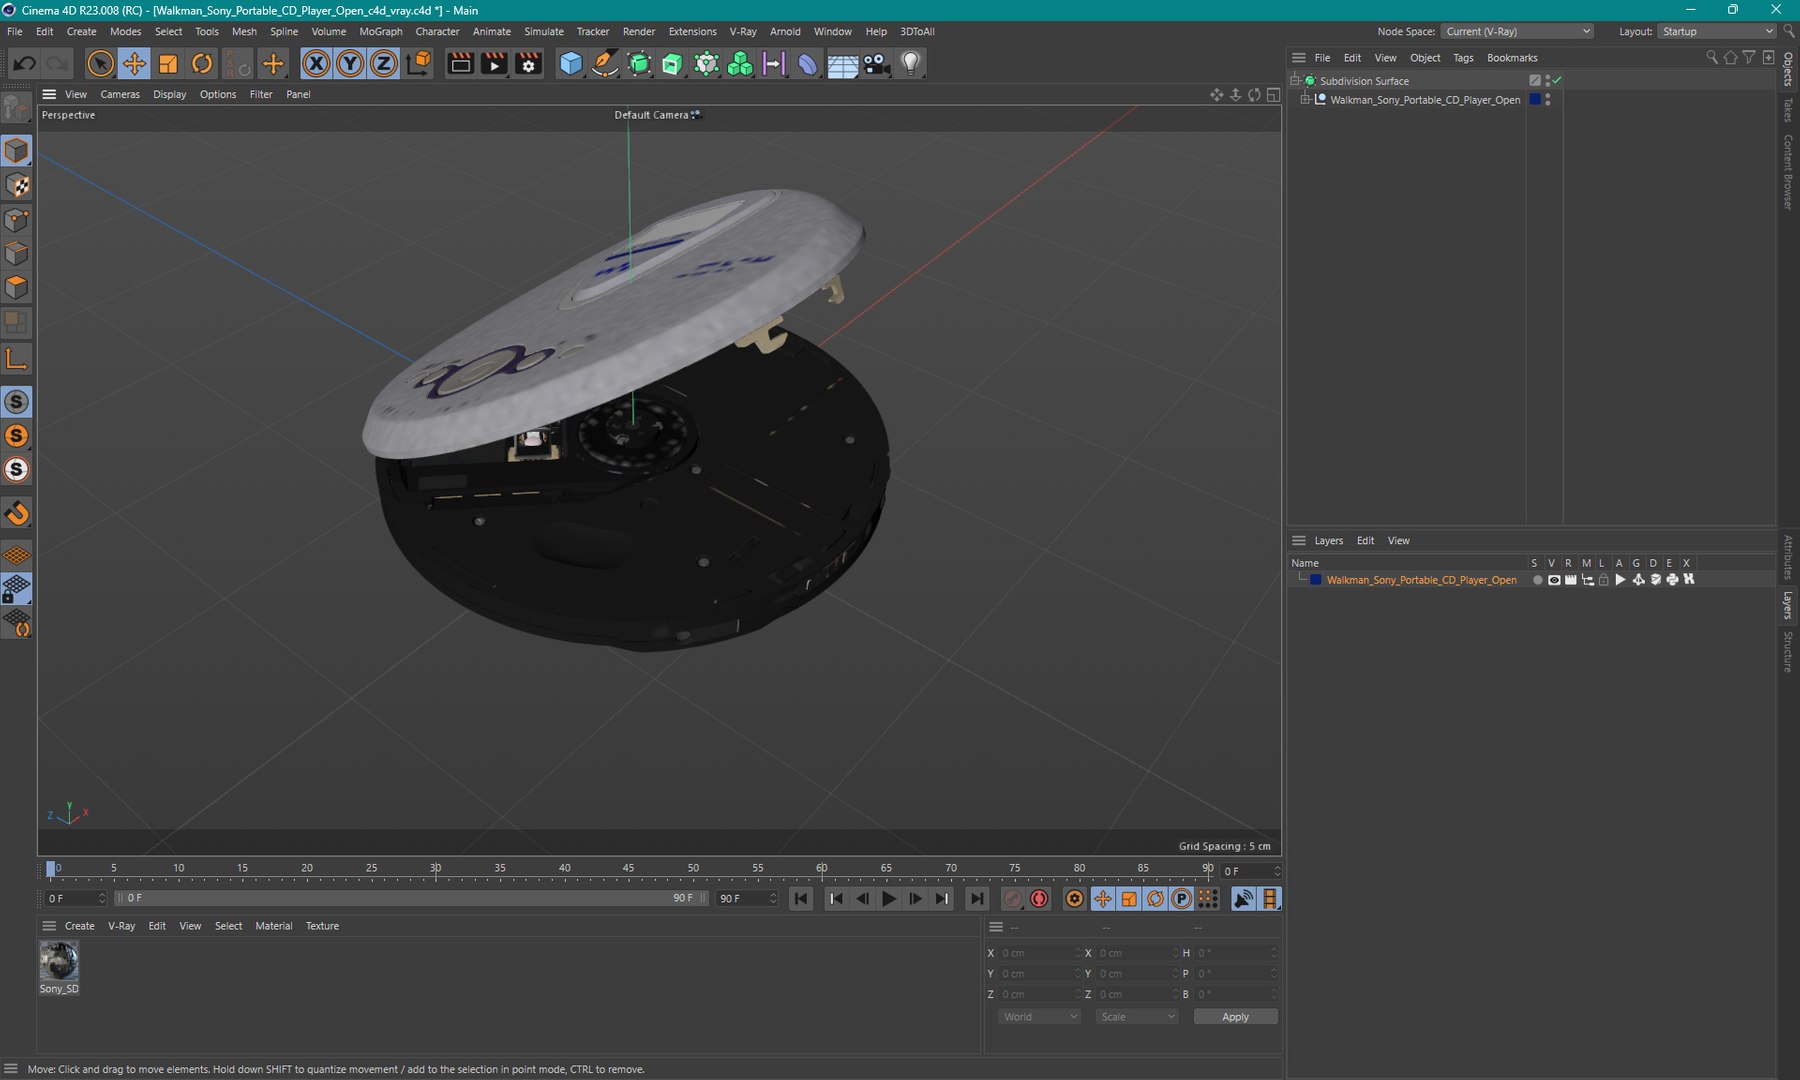Toggle Y axis lock
The image size is (1800, 1080).
pyautogui.click(x=350, y=63)
